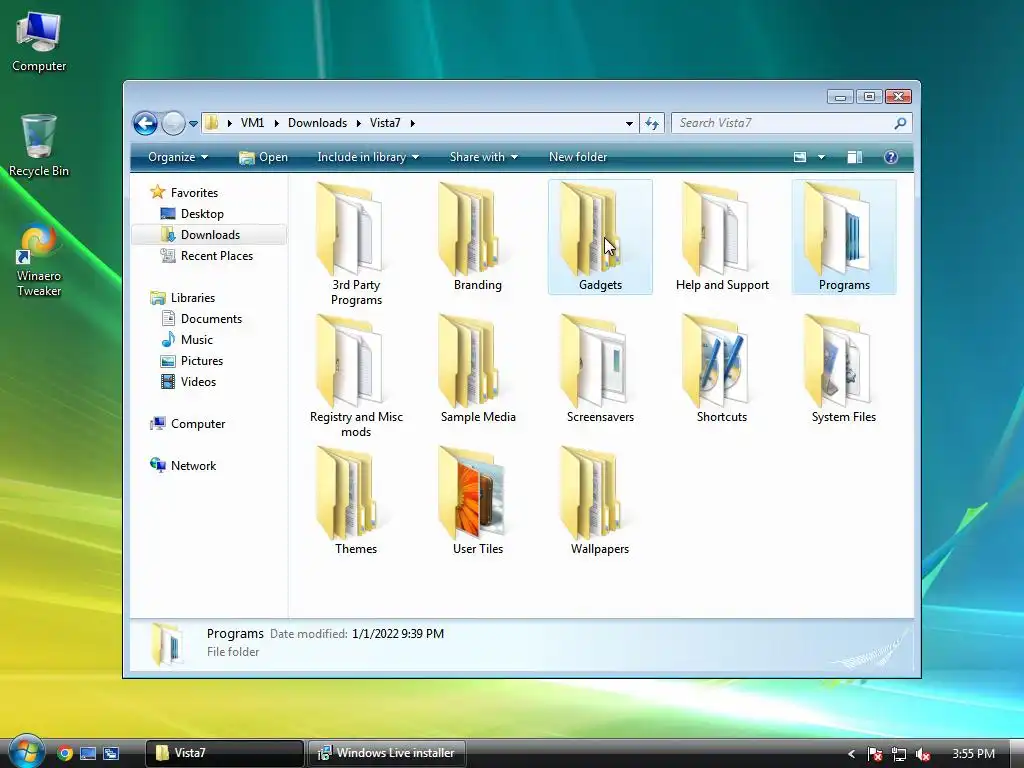The image size is (1024, 768).
Task: Select the Wallpapers folder
Action: tap(600, 501)
